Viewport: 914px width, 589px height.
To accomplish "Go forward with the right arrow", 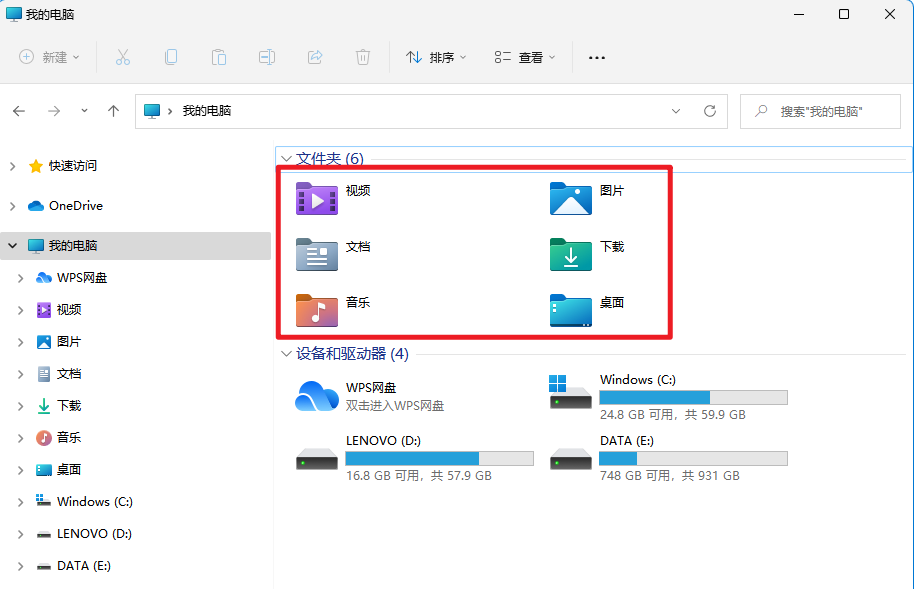I will 54,111.
